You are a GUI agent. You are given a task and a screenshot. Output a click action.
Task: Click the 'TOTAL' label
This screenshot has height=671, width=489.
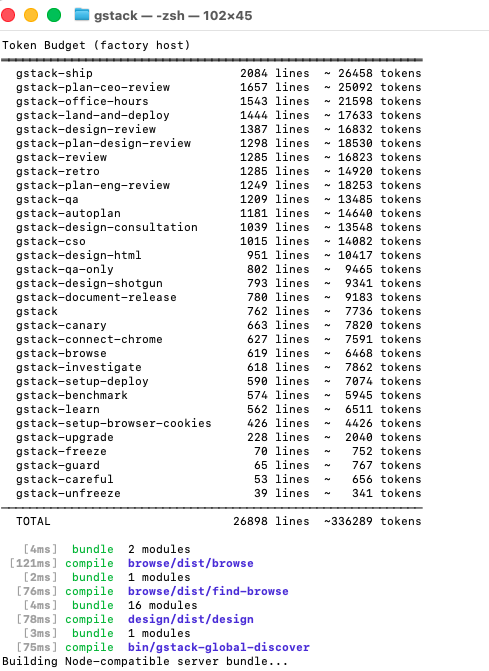pos(33,522)
